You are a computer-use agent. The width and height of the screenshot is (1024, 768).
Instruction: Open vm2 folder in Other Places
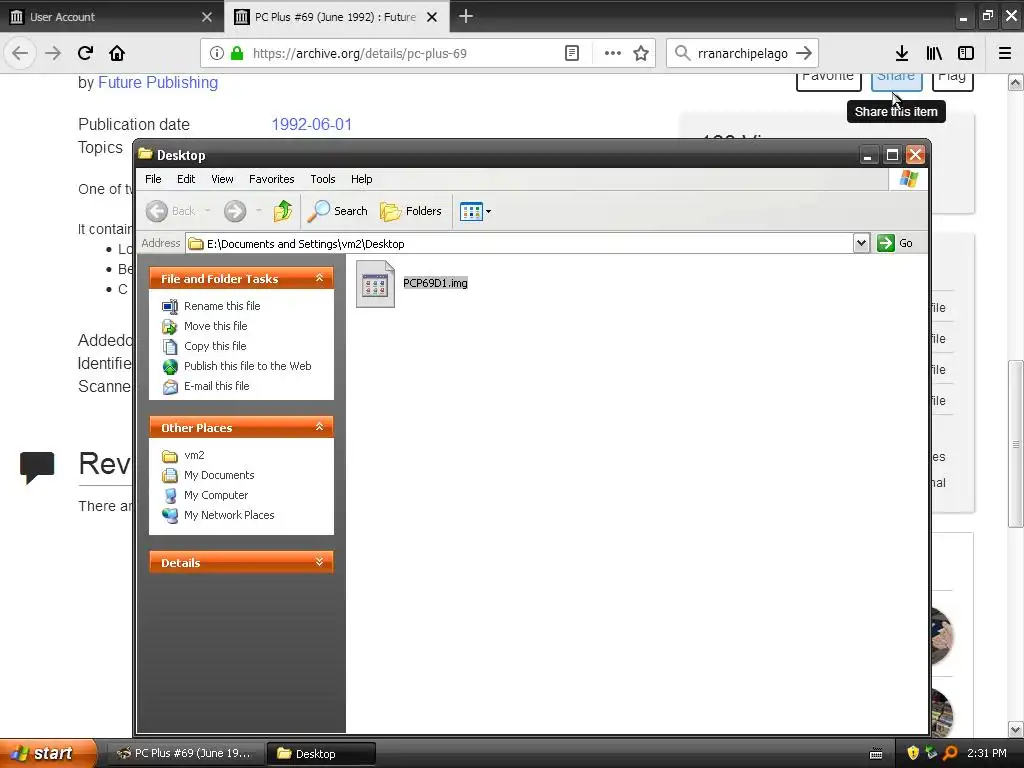(x=194, y=455)
